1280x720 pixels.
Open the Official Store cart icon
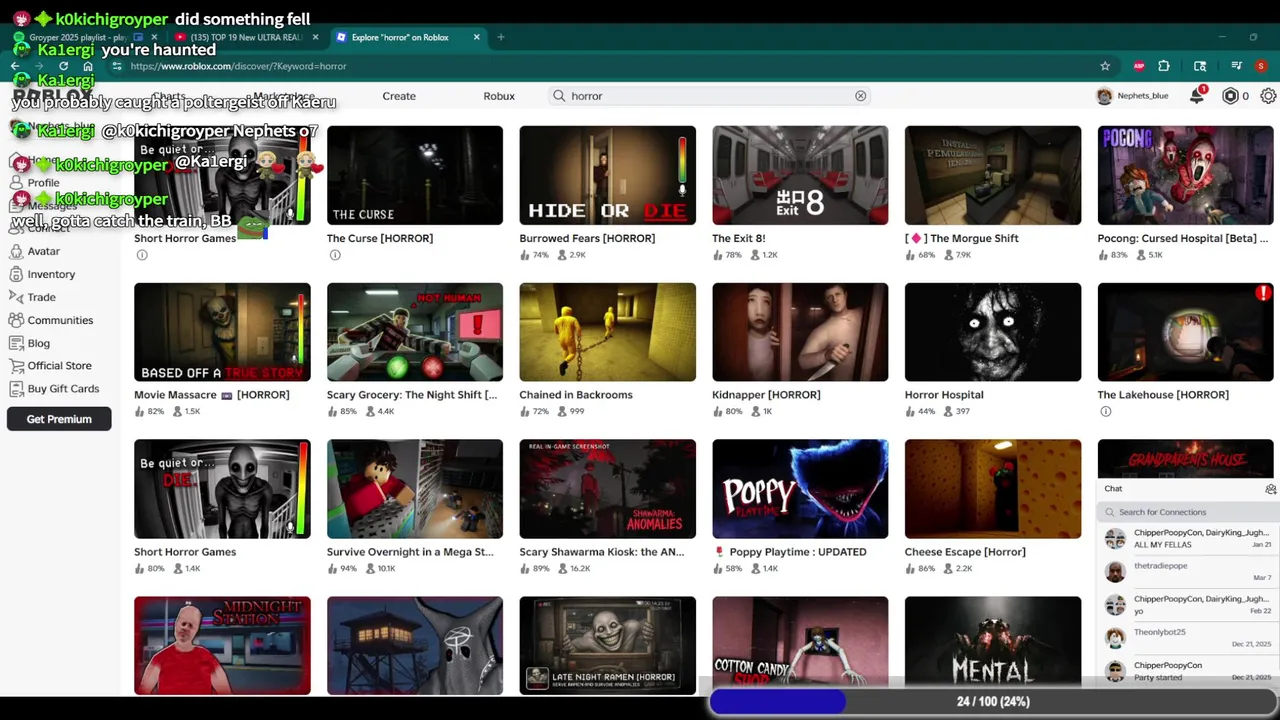(x=16, y=366)
